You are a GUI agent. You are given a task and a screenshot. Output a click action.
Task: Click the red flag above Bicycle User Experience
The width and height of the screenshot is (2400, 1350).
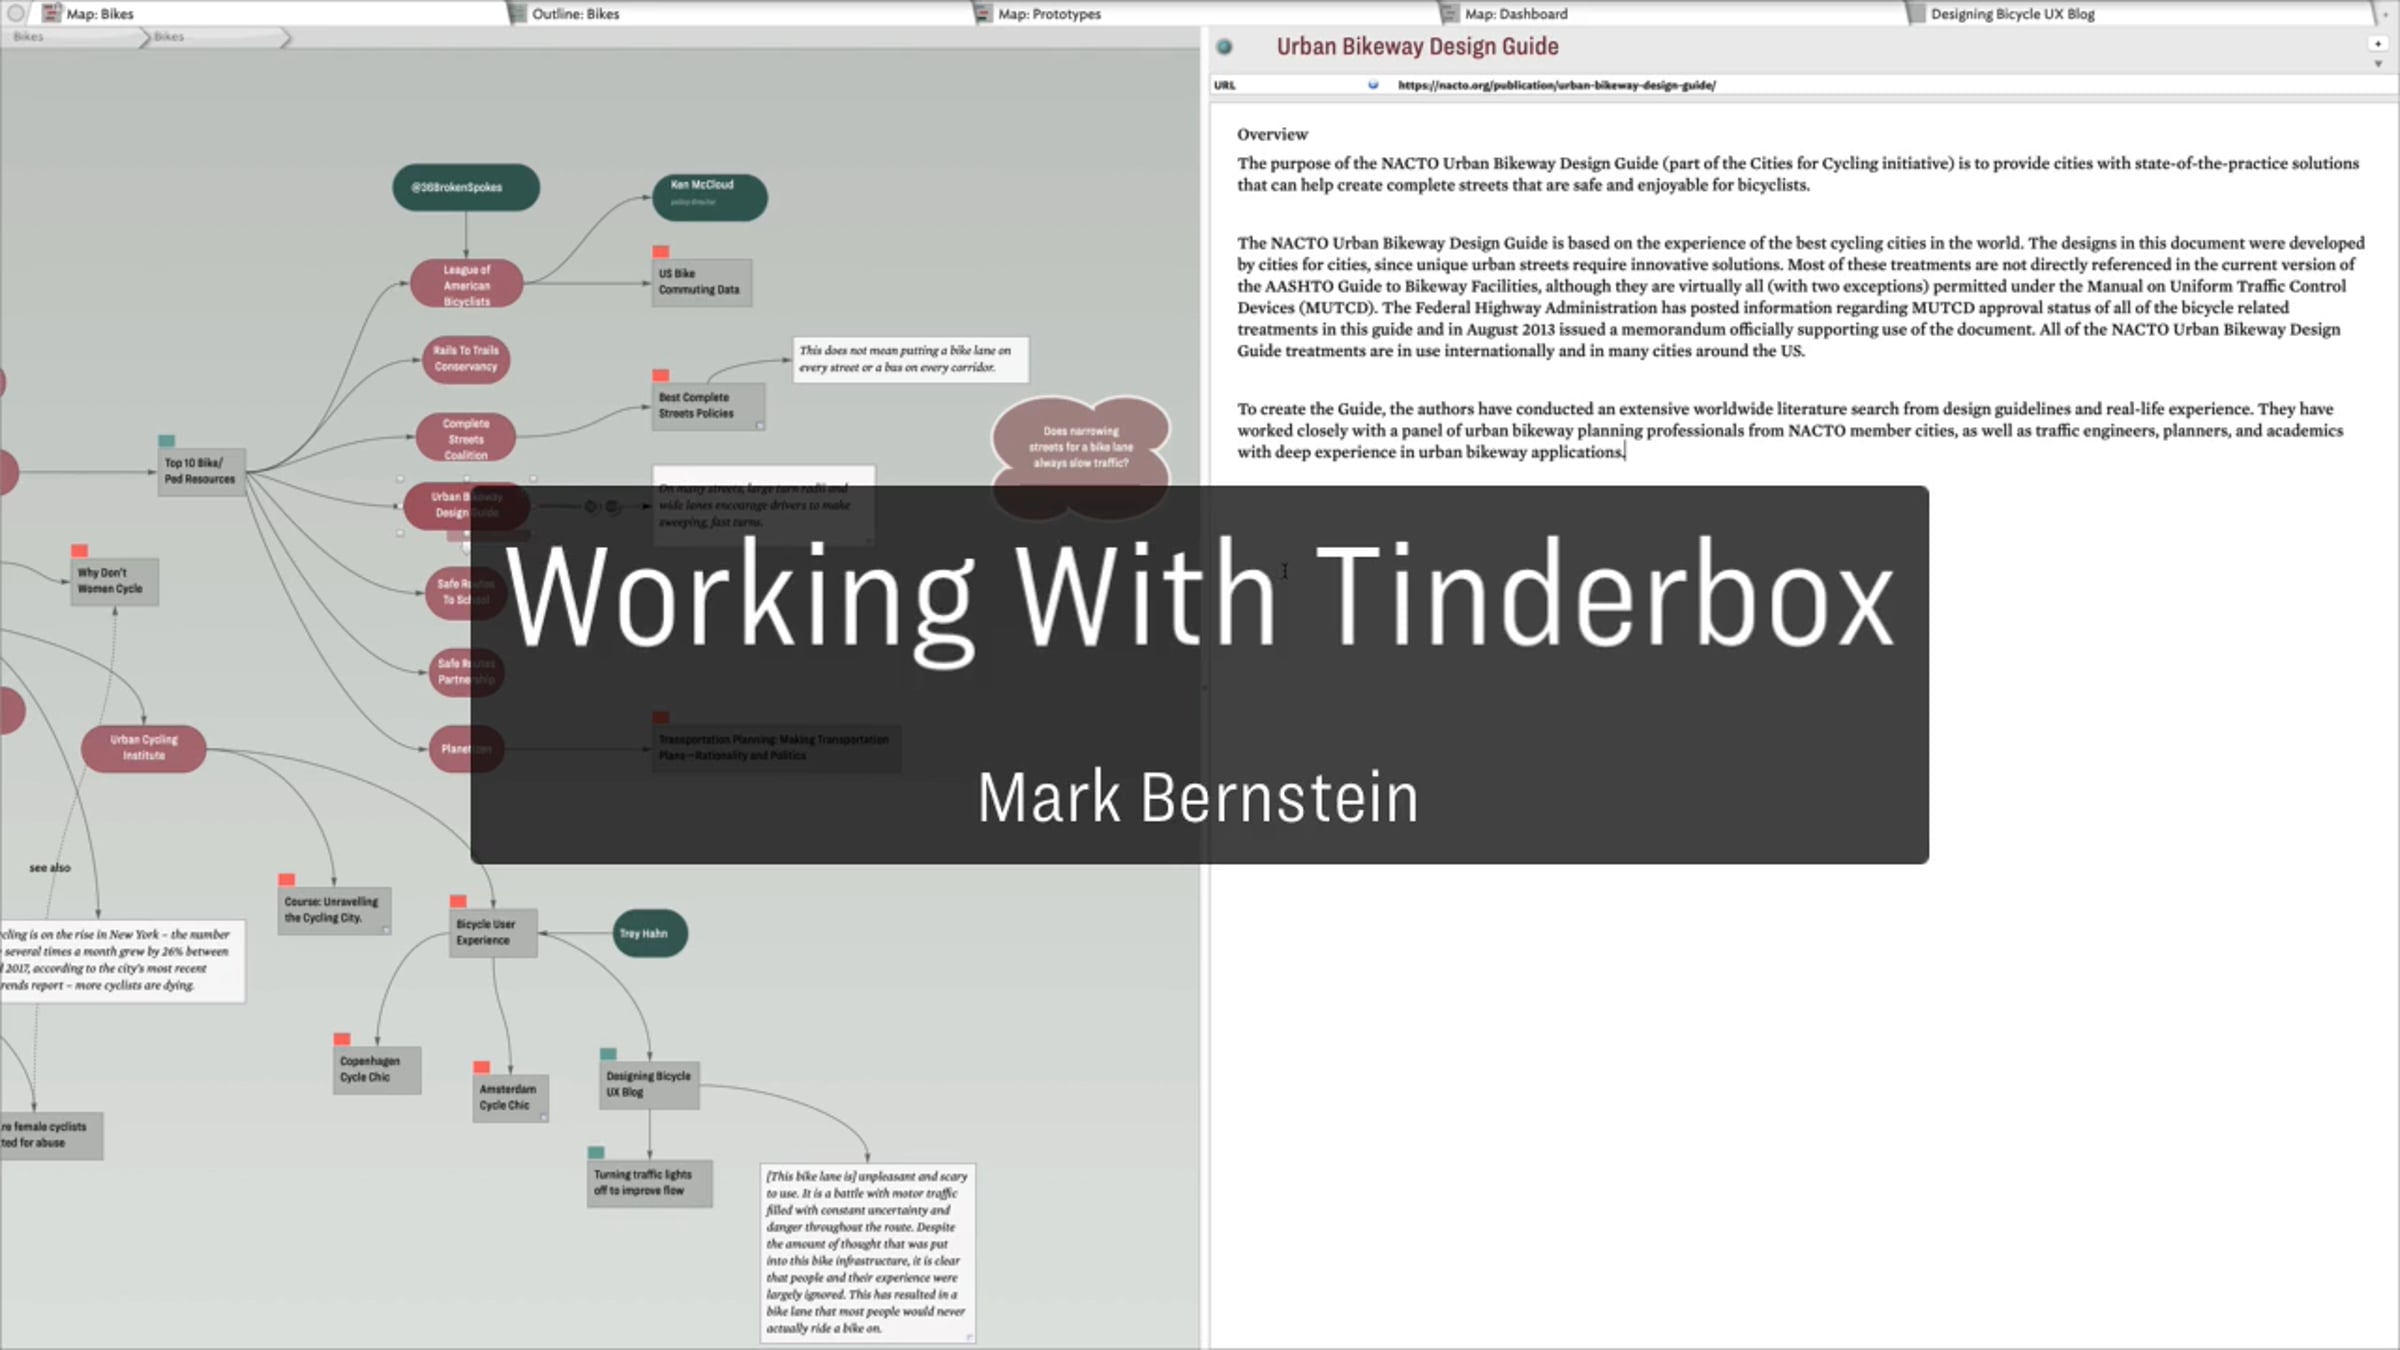tap(459, 902)
